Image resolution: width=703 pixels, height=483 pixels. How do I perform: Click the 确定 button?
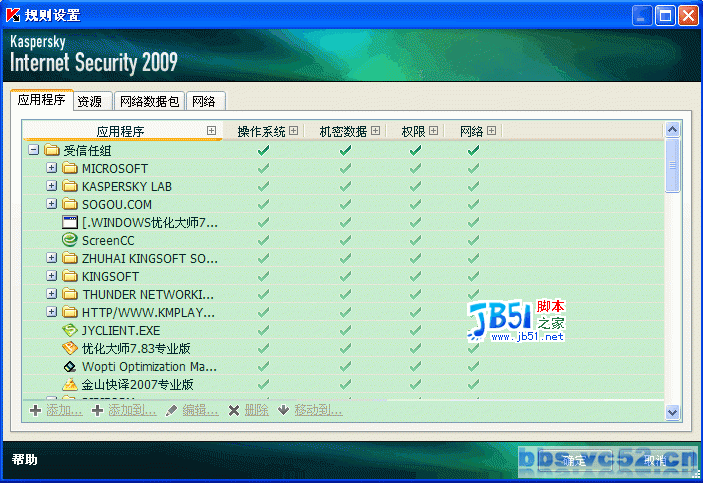pos(575,461)
